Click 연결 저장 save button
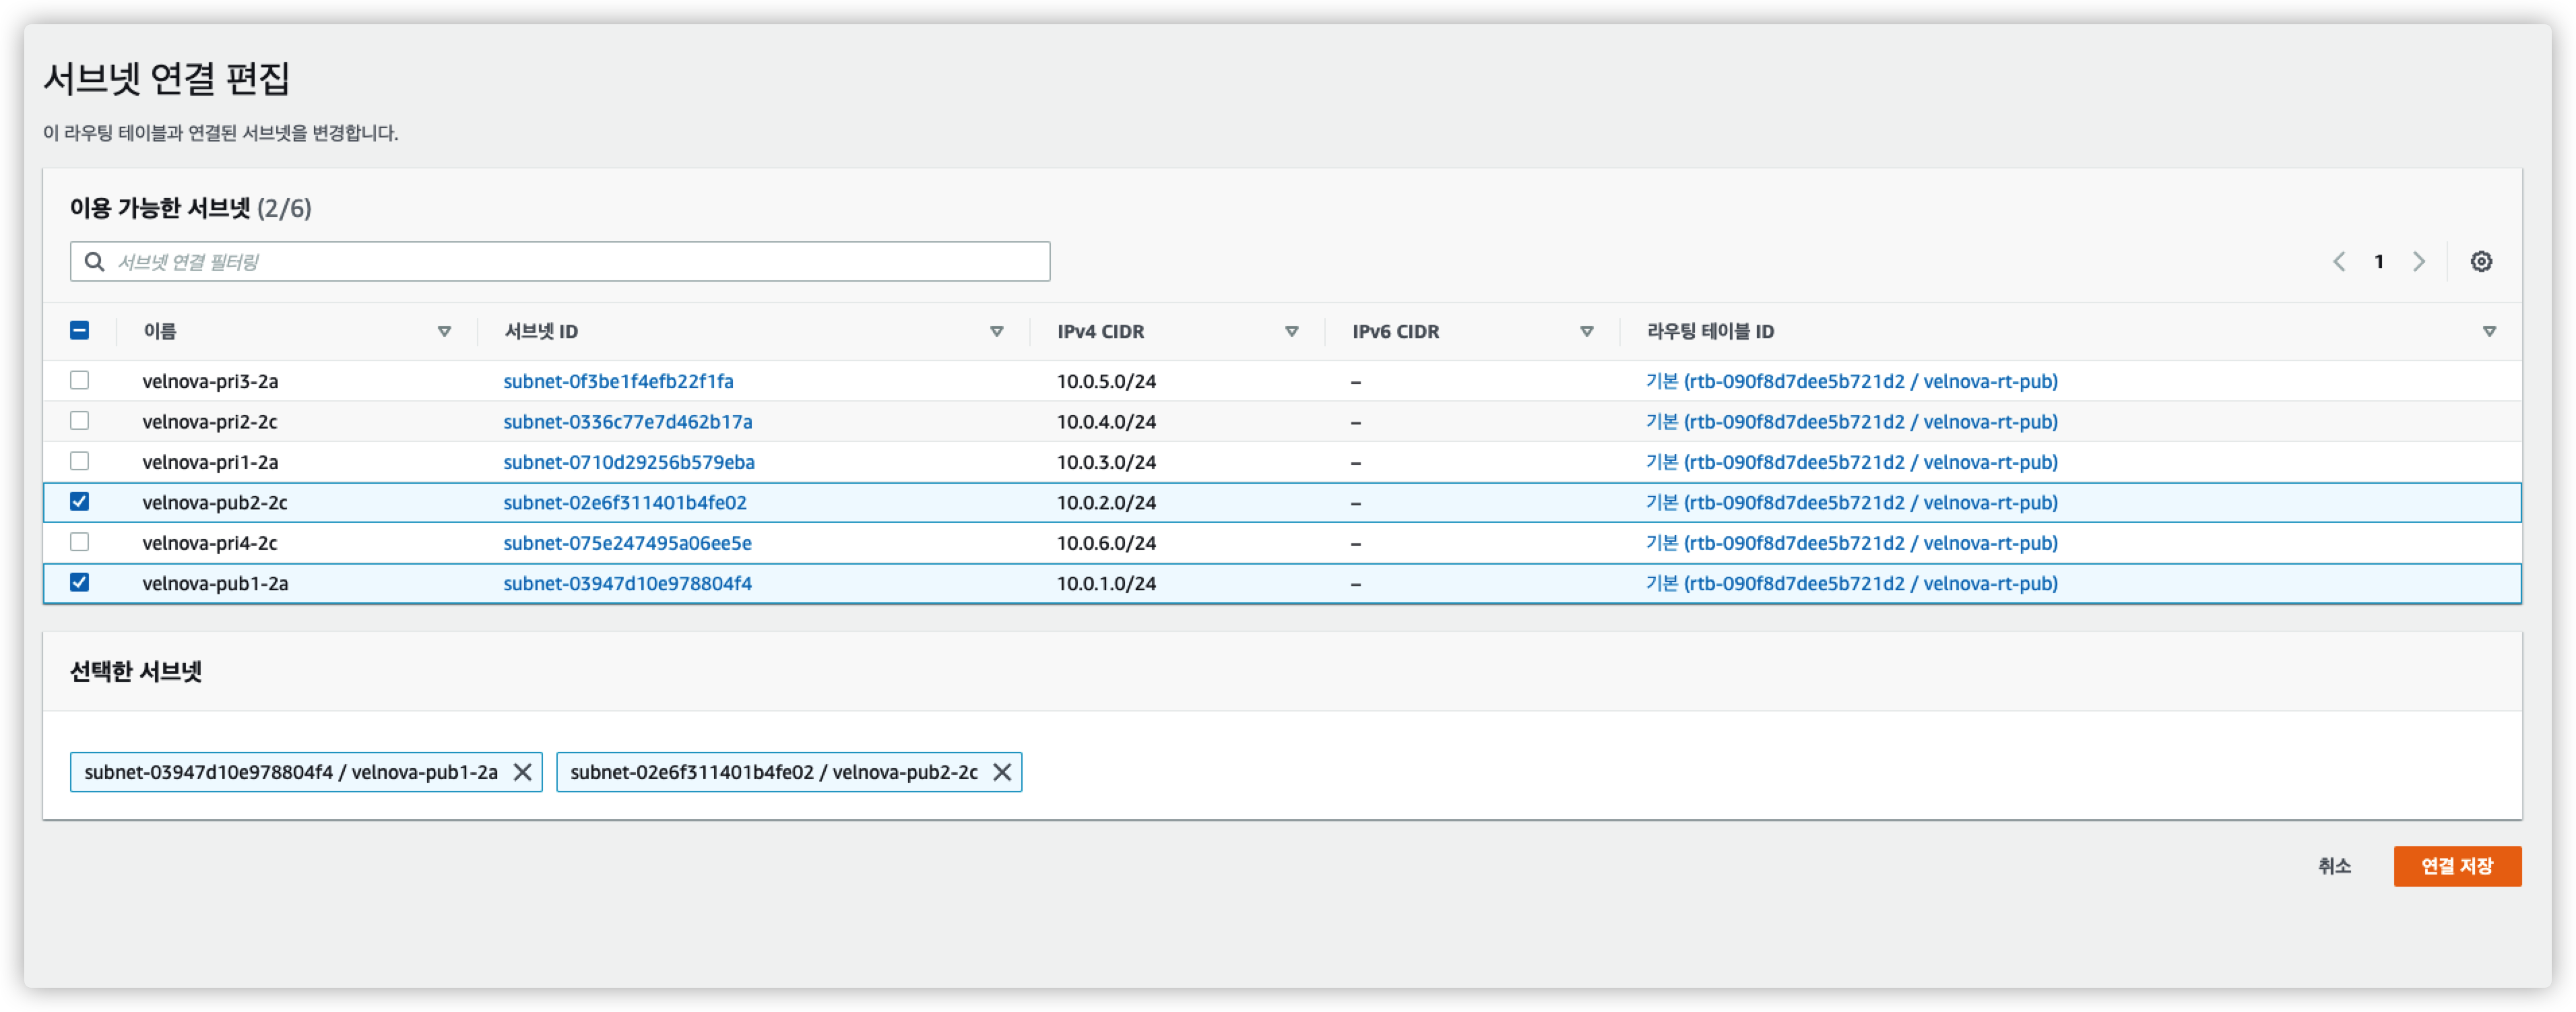Viewport: 2576px width, 1012px height. [x=2456, y=866]
